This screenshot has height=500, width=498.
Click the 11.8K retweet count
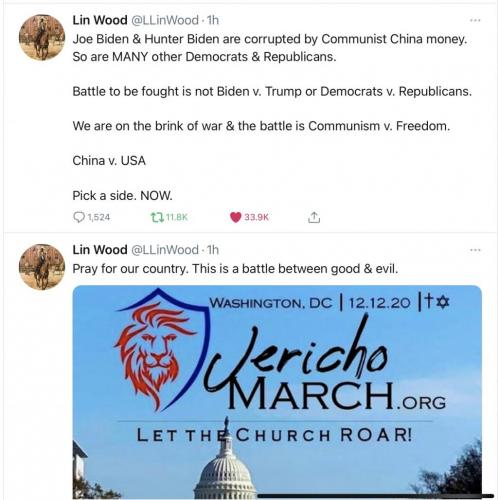(x=177, y=217)
